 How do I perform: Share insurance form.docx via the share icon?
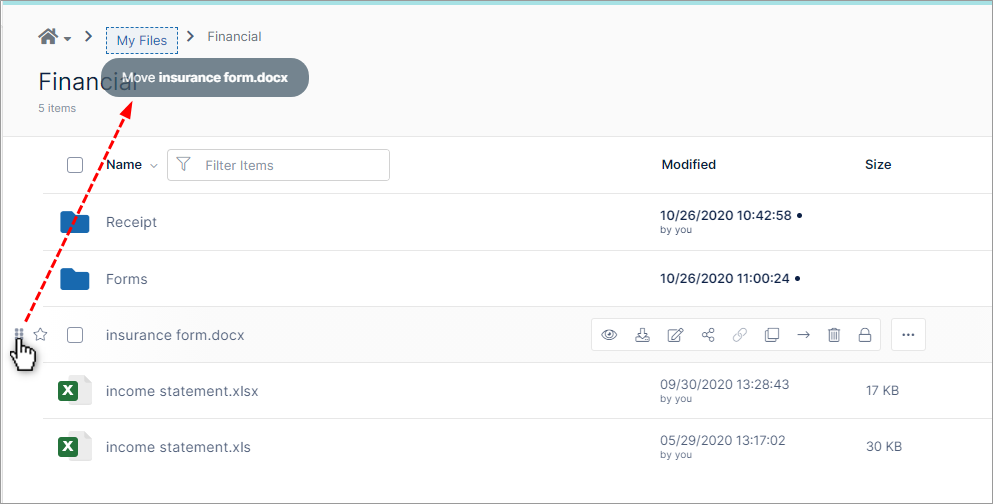[x=708, y=335]
